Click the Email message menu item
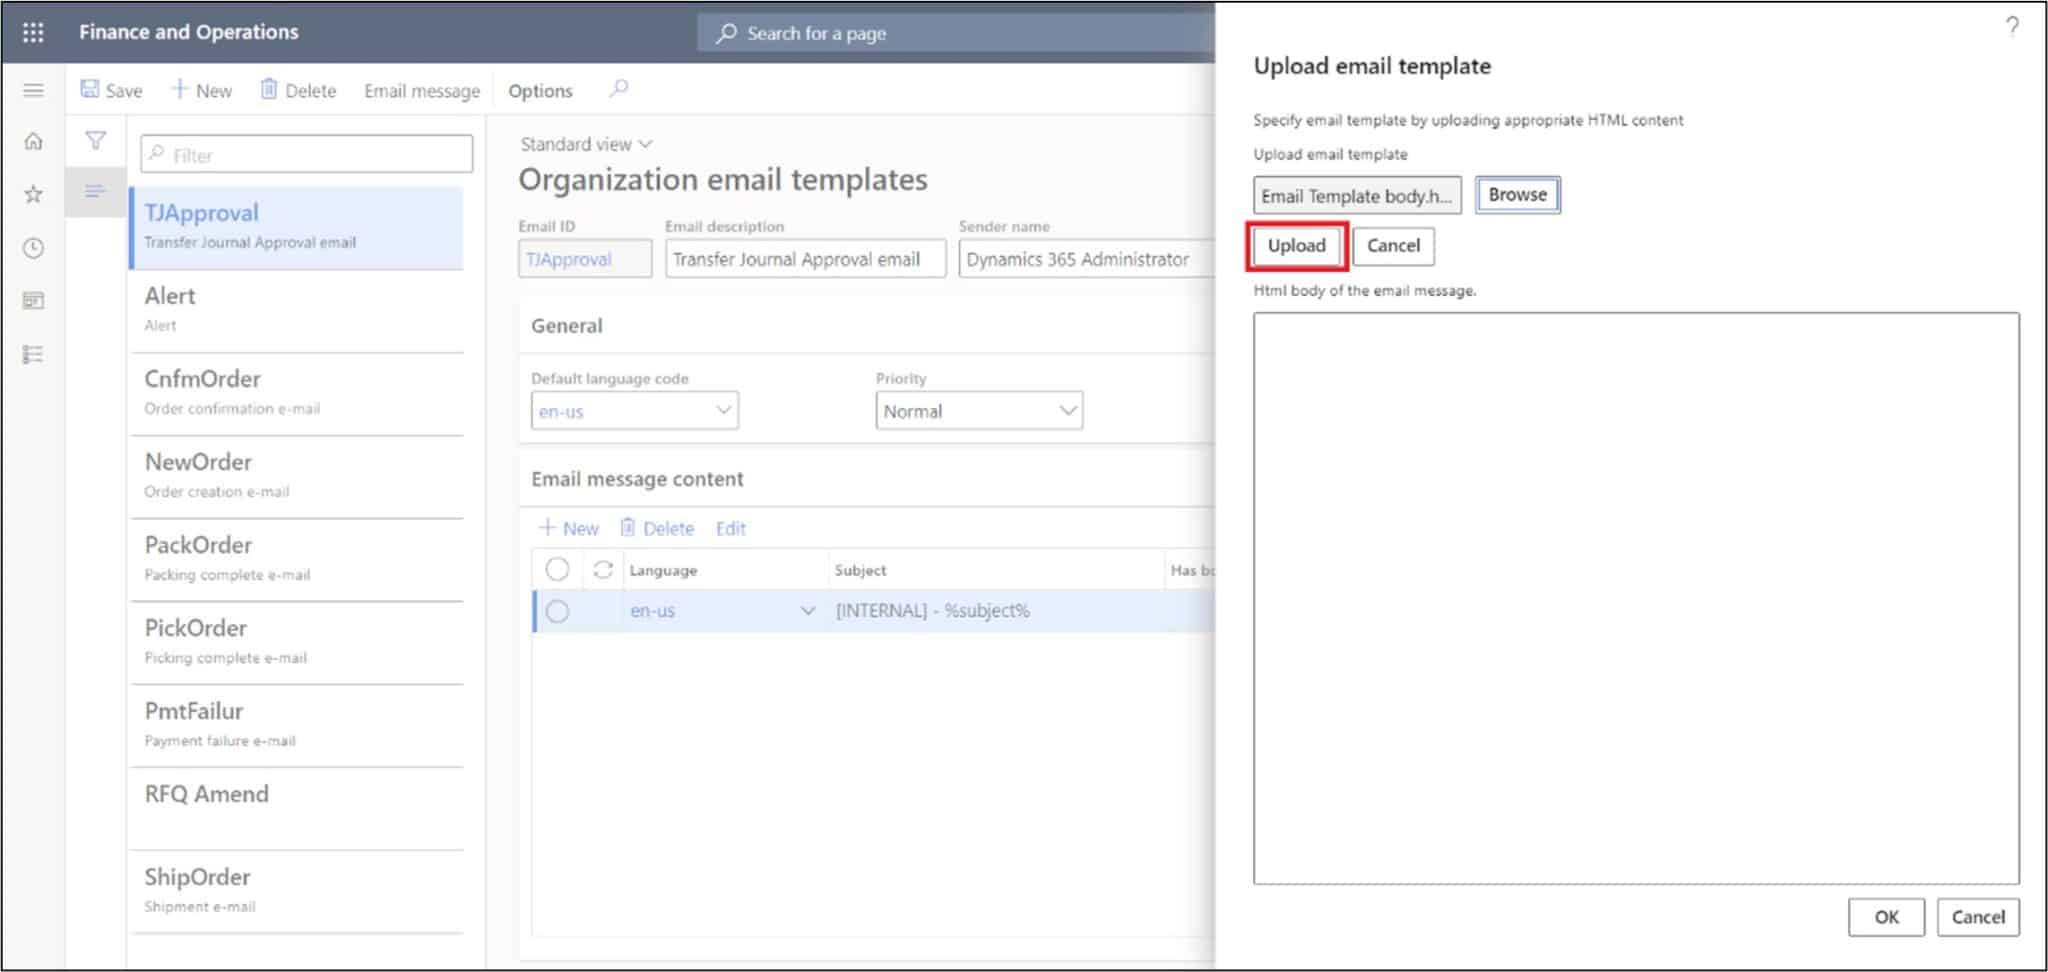The width and height of the screenshot is (2048, 972). click(421, 89)
